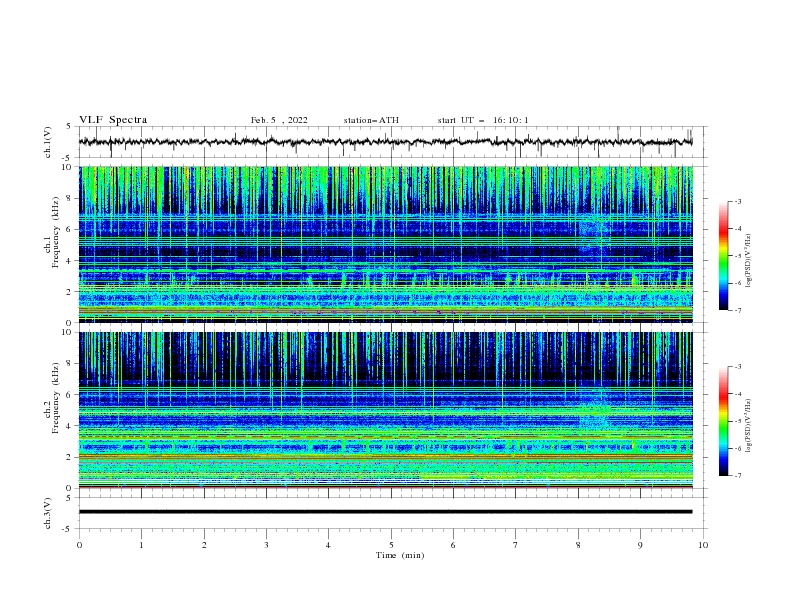Screen dimensions: 792x612
Task: Click the ch.3(V) axis "5" tick label
Action: [x=69, y=498]
